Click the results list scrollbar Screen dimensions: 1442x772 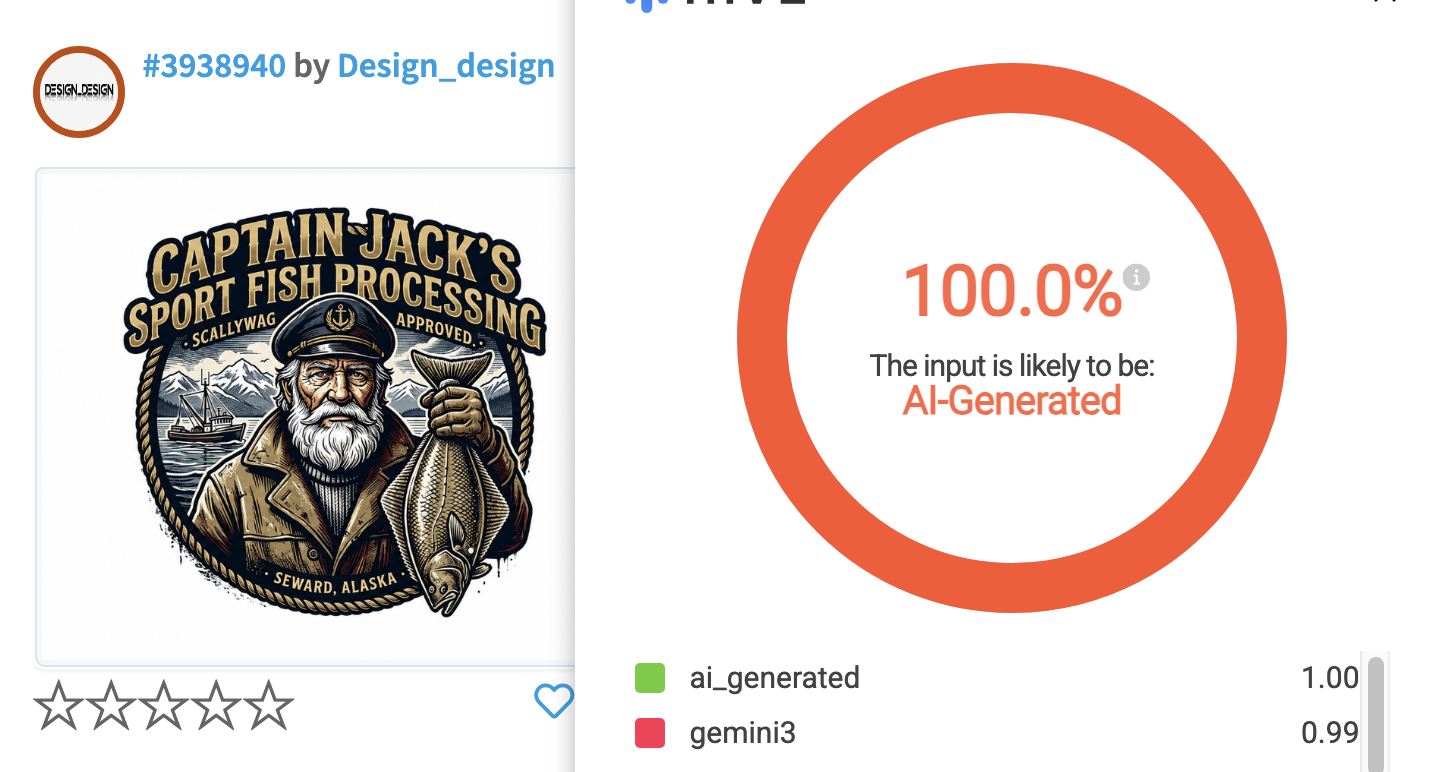[x=1376, y=713]
